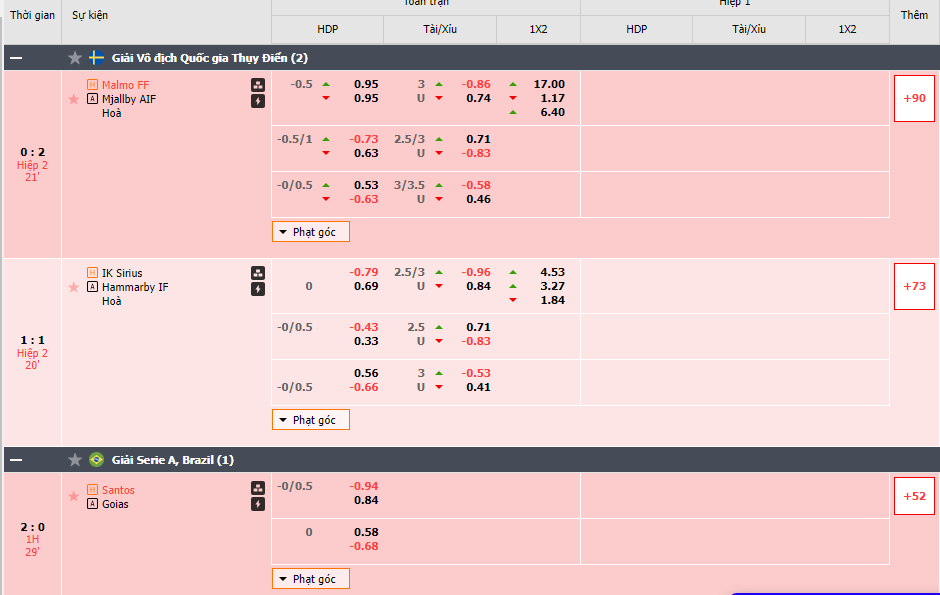This screenshot has width=940, height=595.
Task: Collapse the Serie A Brazil section
Action: coord(16,460)
